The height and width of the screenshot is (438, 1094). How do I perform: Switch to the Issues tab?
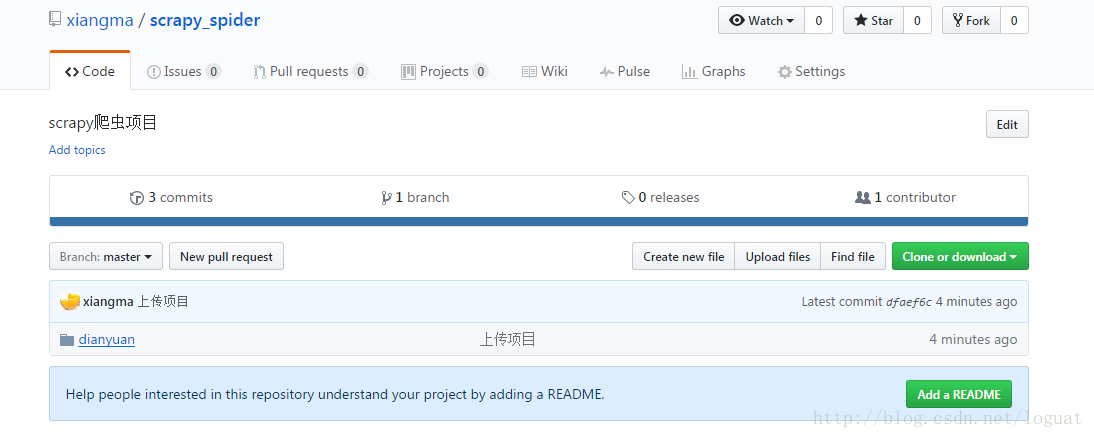(x=184, y=71)
